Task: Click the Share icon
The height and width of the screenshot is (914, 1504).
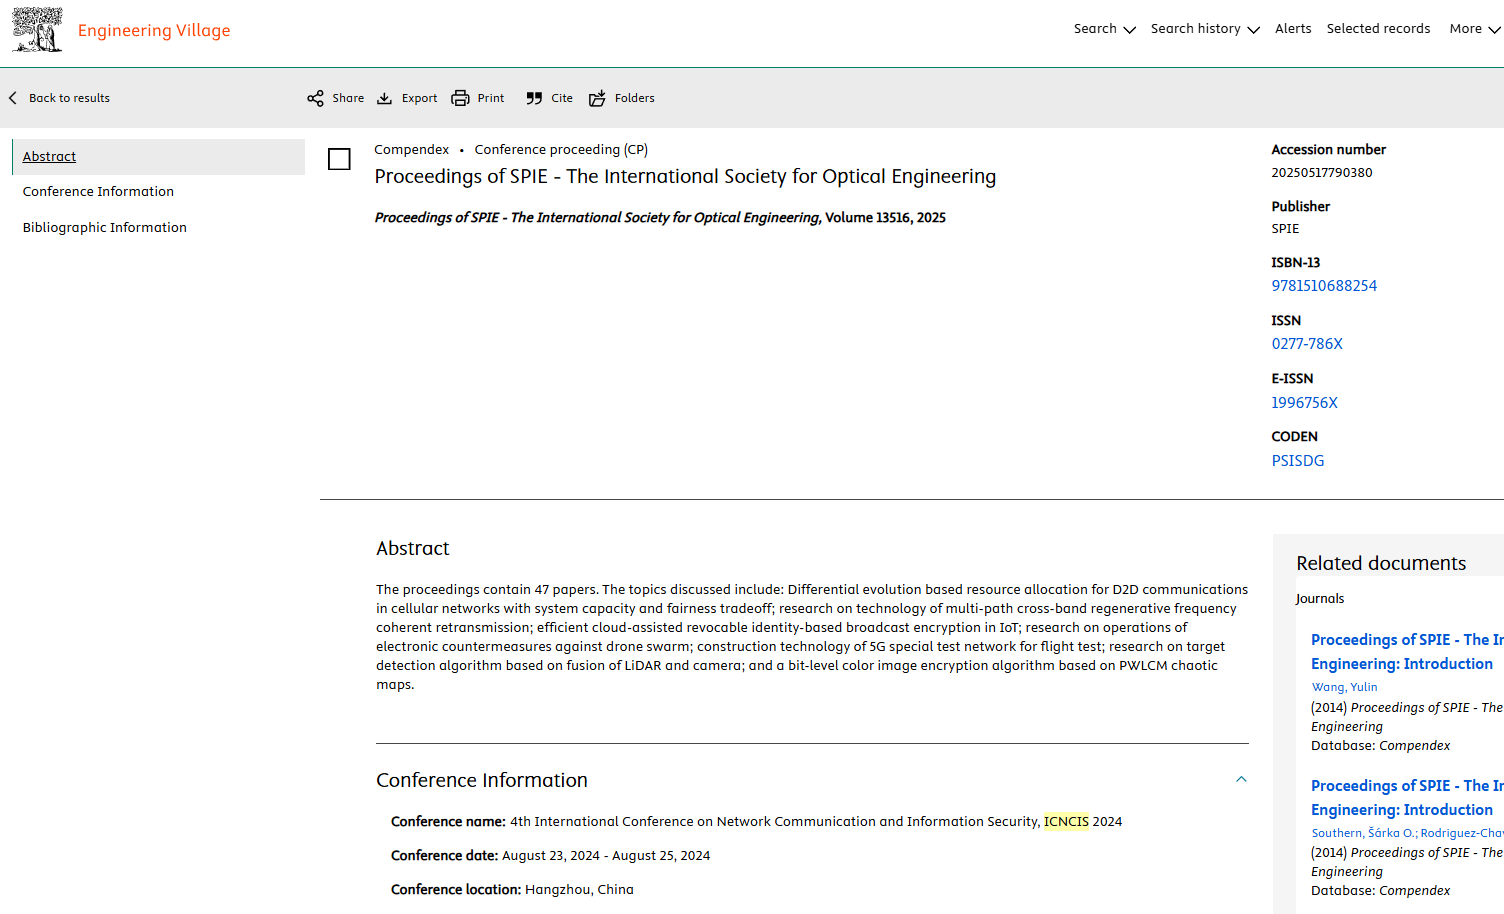Action: [x=315, y=98]
